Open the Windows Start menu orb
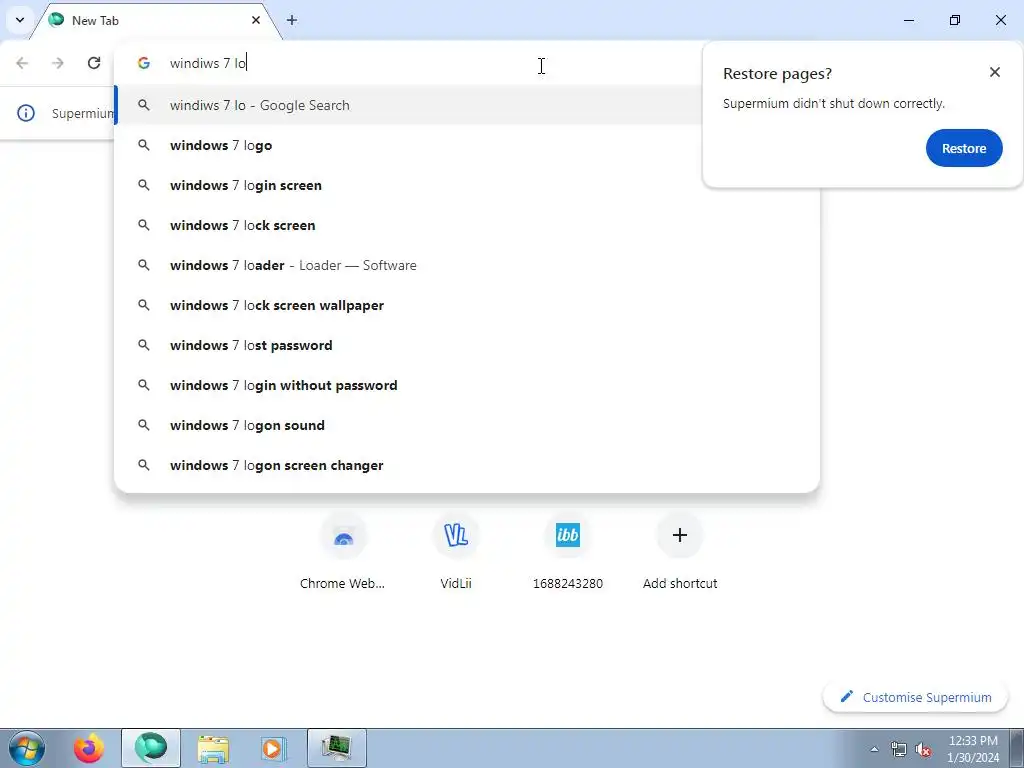The height and width of the screenshot is (768, 1024). coord(26,748)
